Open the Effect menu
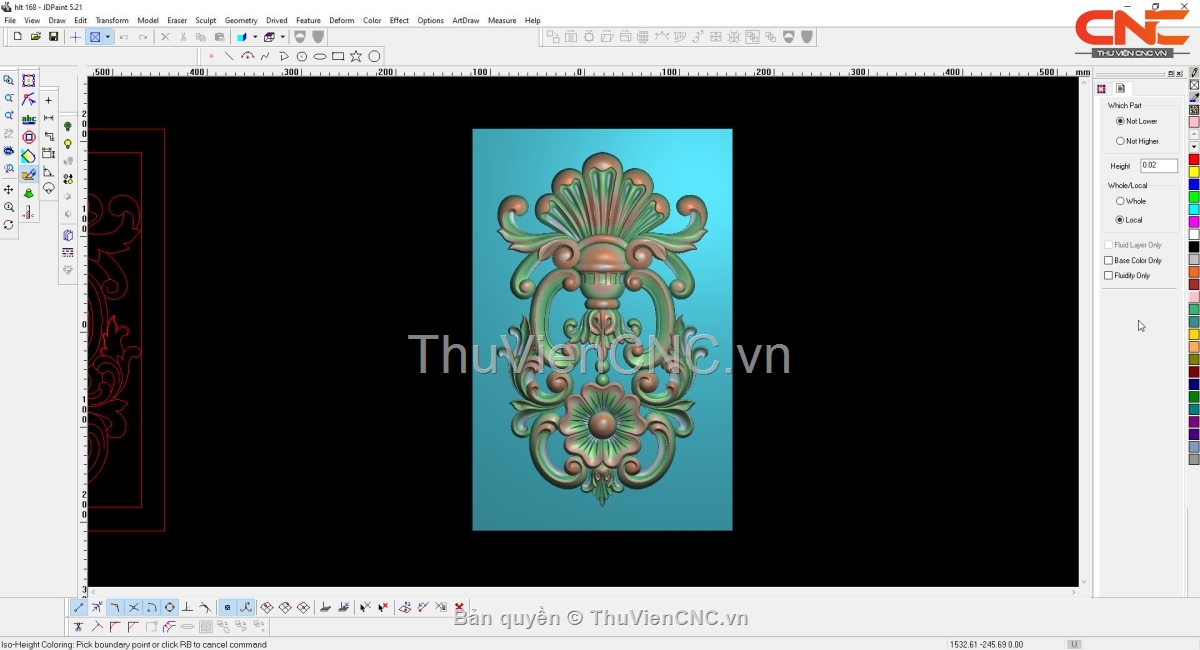Screen dimensions: 1200x650 click(x=399, y=20)
